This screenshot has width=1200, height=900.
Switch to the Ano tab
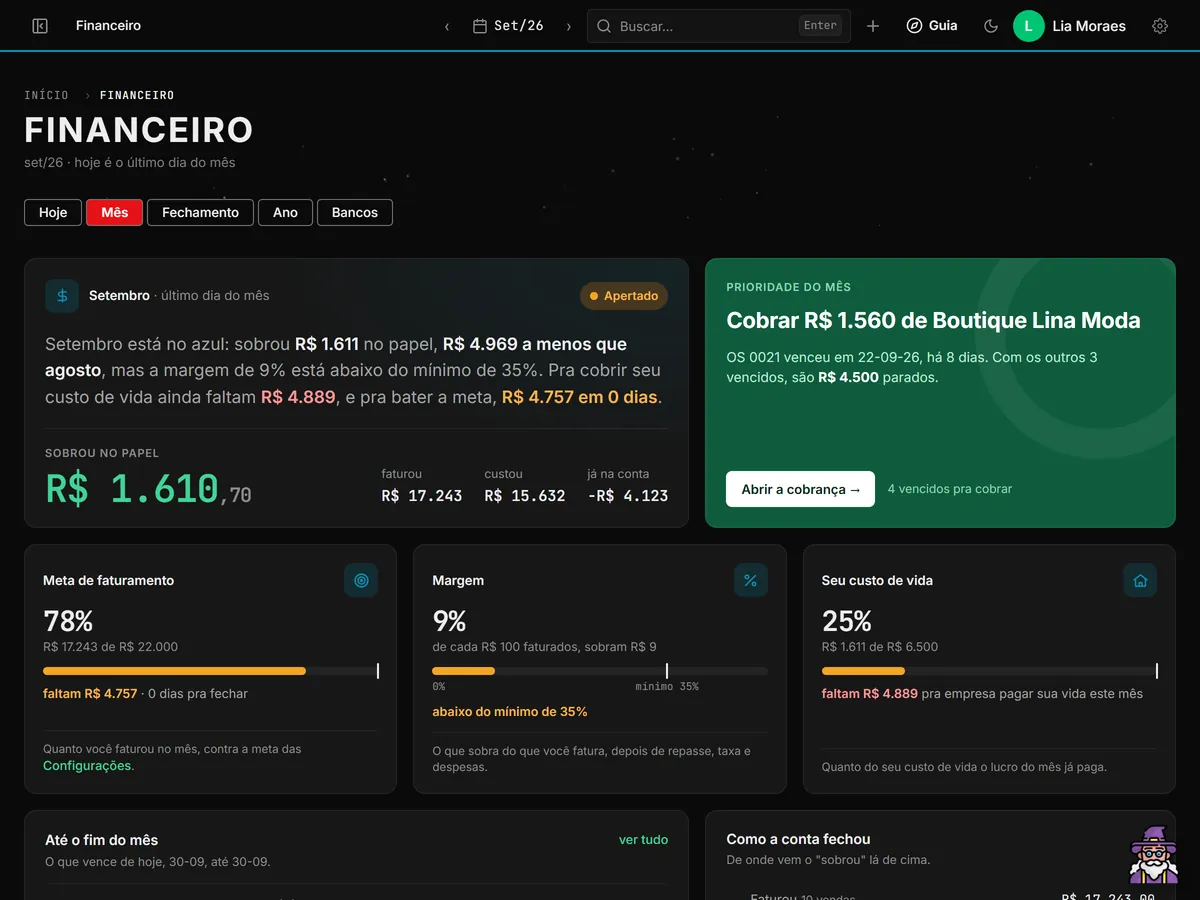[x=285, y=212]
